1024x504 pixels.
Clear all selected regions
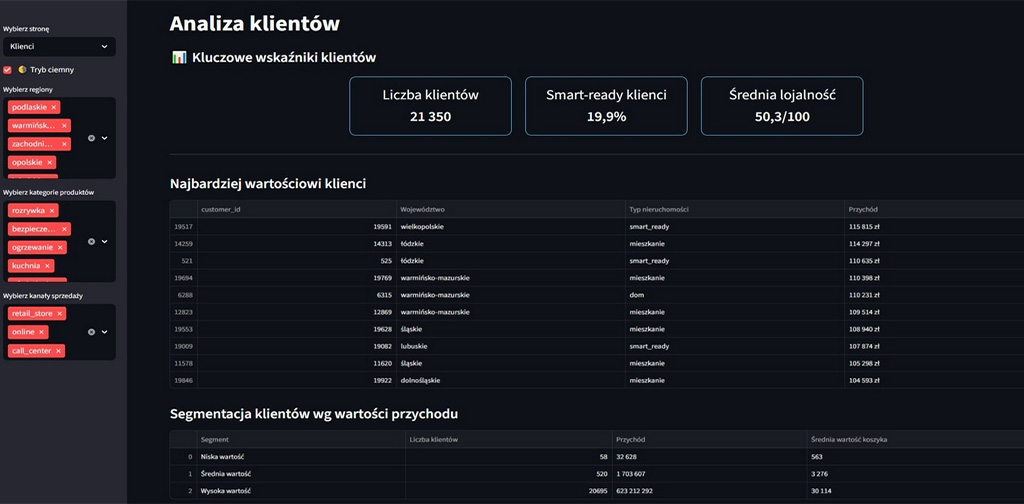click(x=91, y=138)
